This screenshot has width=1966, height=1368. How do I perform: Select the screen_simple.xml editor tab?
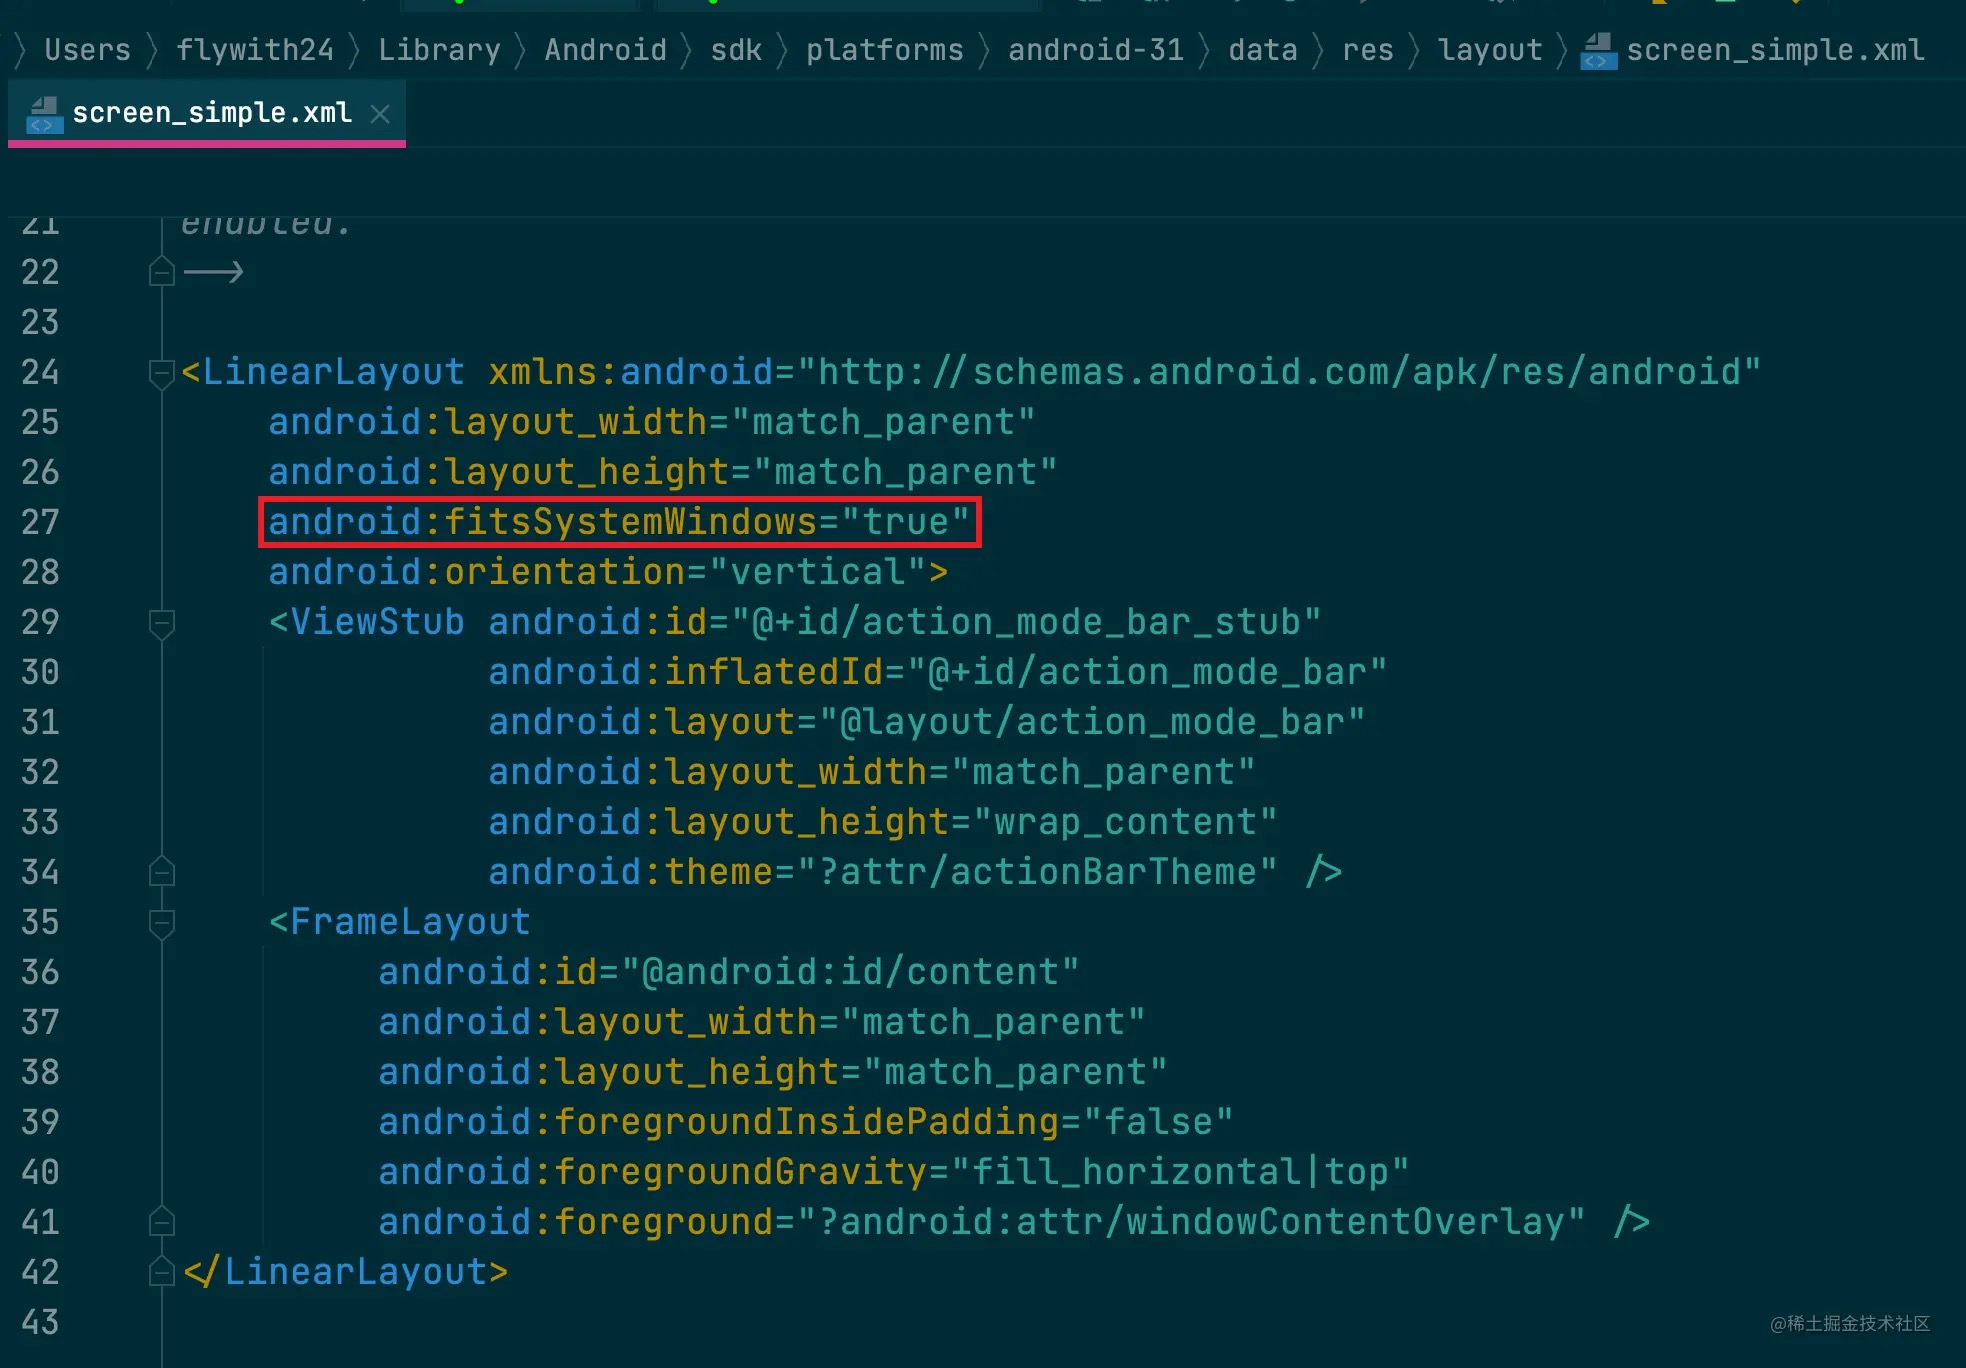(211, 113)
